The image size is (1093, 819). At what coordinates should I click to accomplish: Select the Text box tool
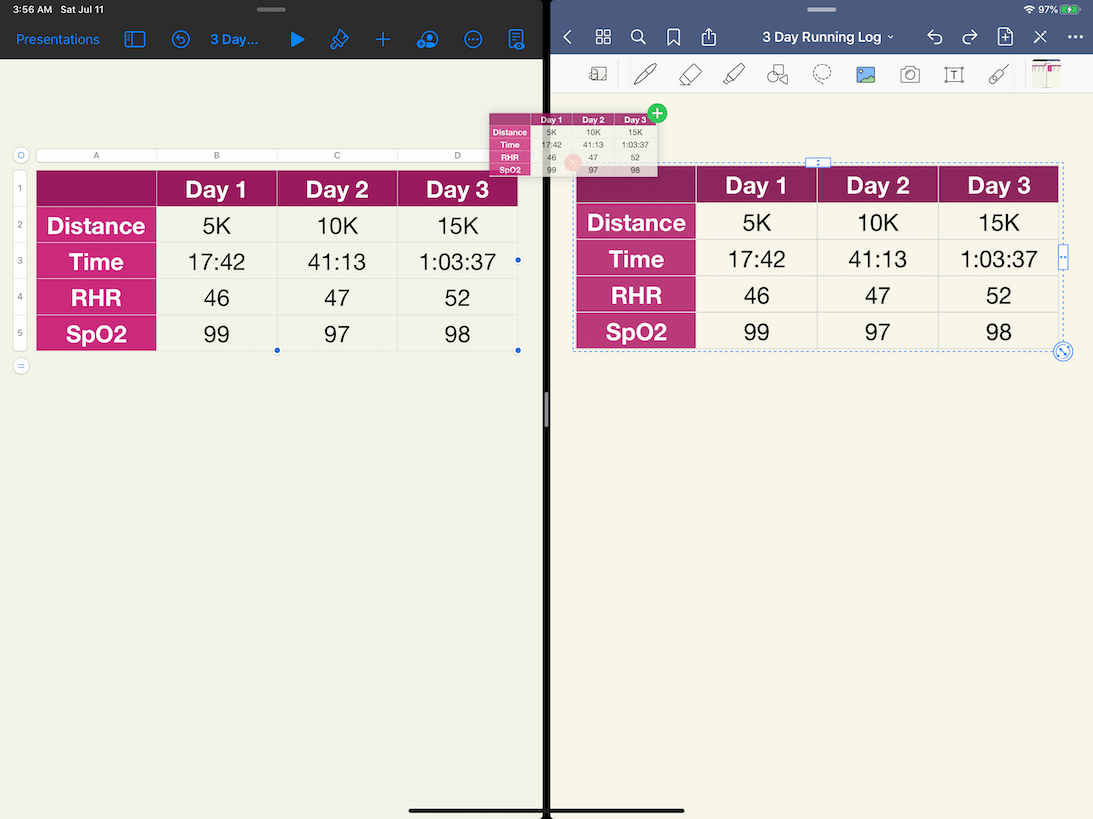pos(953,74)
